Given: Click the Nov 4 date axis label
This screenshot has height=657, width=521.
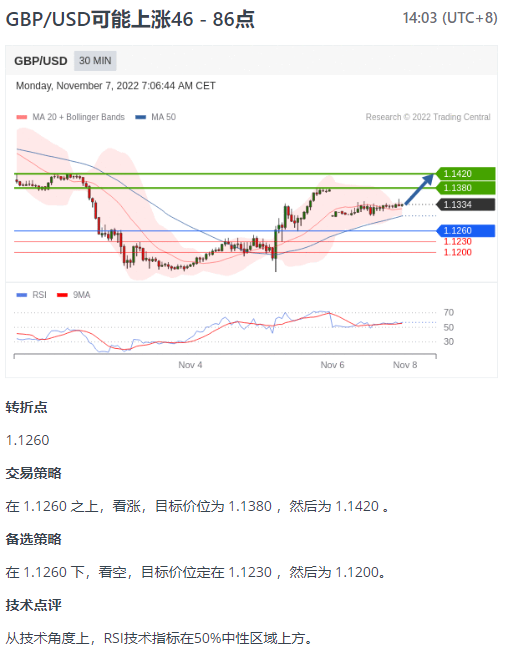Looking at the screenshot, I should 190,365.
